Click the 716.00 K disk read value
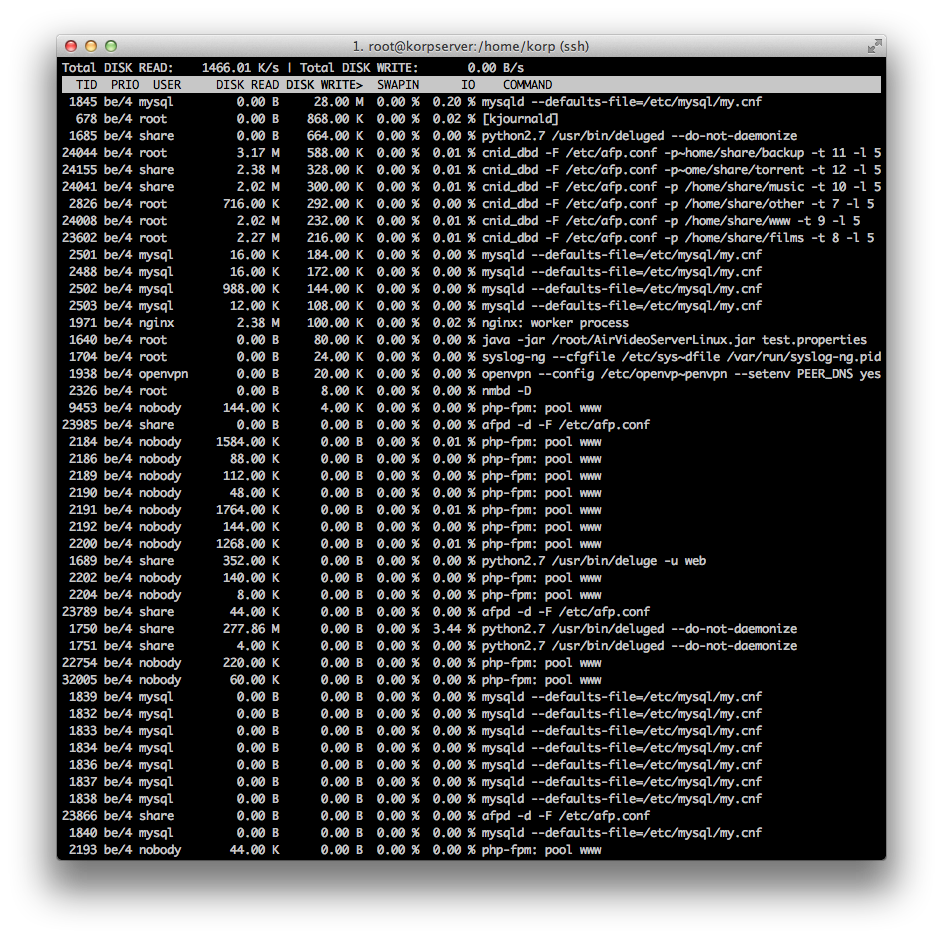943x939 pixels. [251, 204]
